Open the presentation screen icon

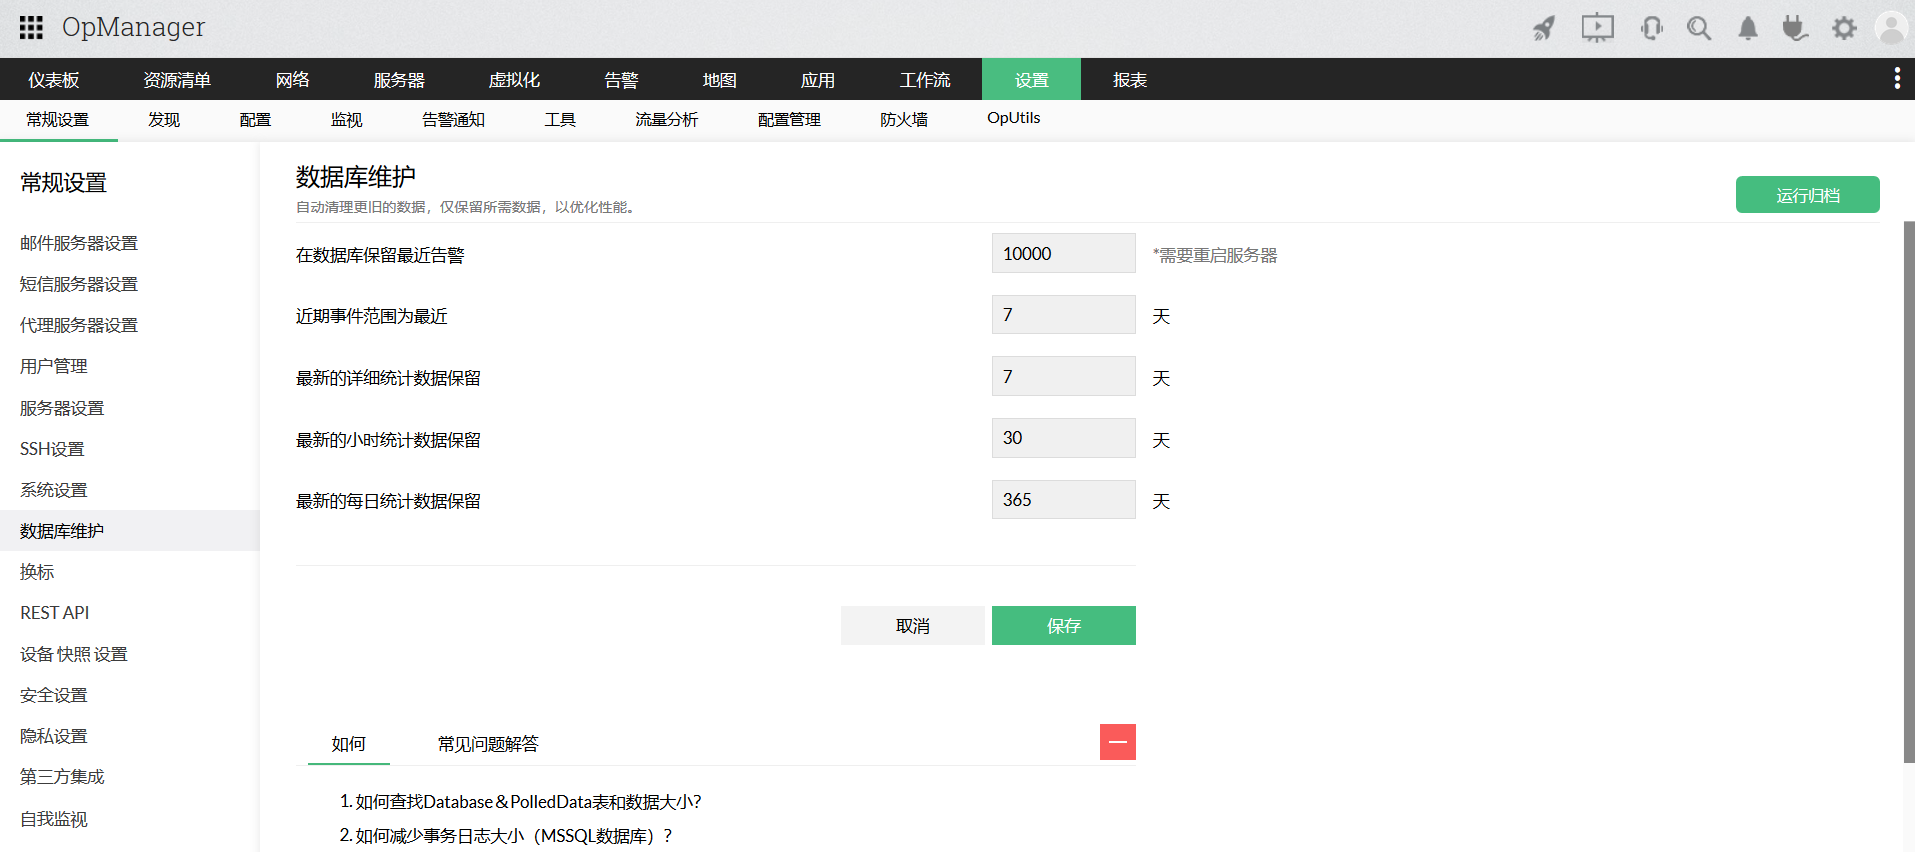click(x=1598, y=28)
